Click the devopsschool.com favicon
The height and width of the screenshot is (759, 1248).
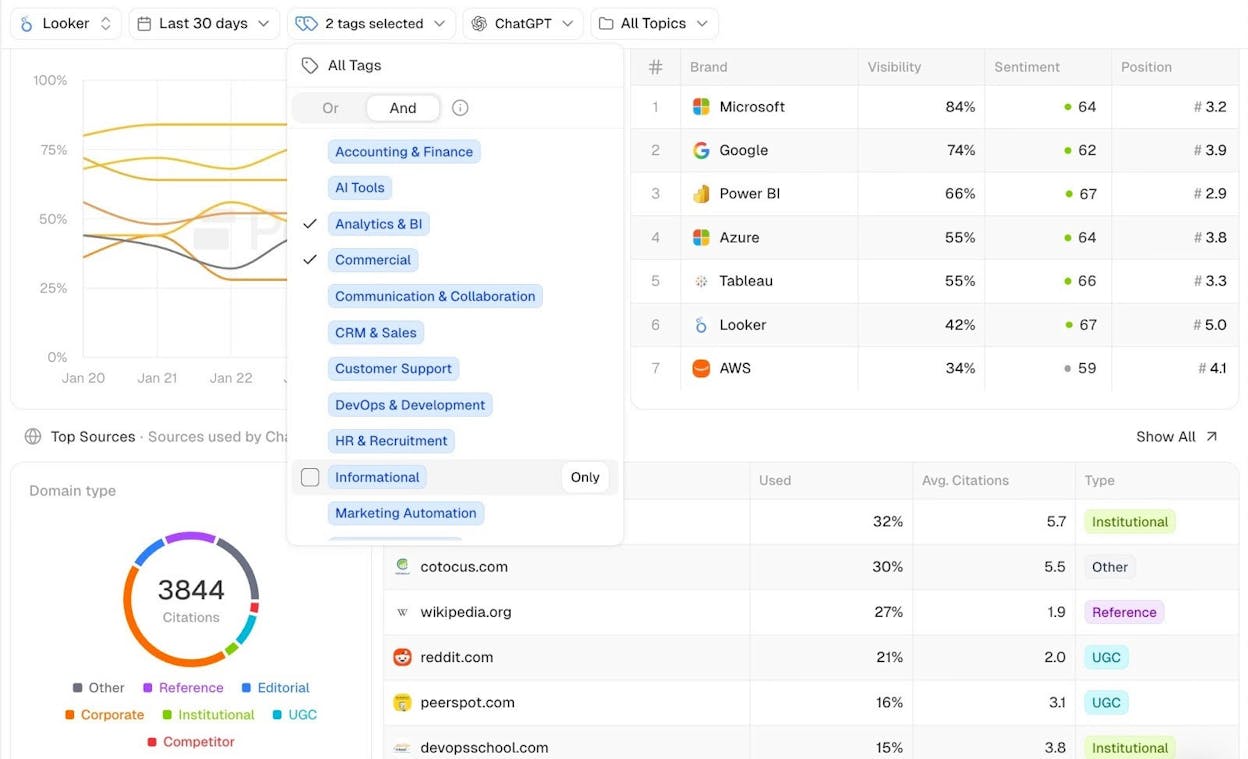(402, 748)
